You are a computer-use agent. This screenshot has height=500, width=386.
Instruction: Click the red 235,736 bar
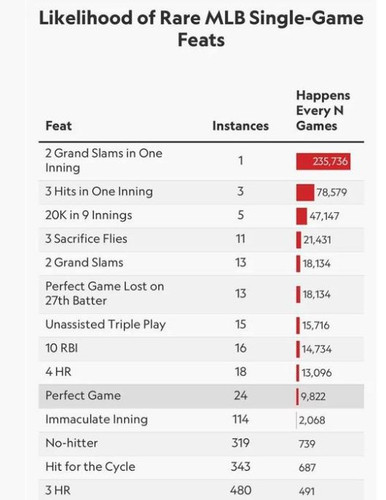tap(323, 161)
